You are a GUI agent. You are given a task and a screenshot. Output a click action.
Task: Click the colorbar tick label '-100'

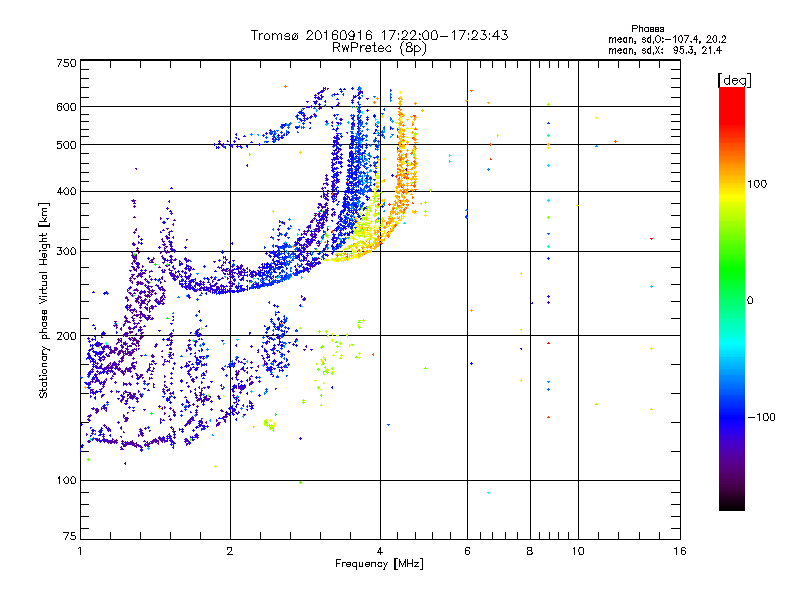[x=761, y=417]
